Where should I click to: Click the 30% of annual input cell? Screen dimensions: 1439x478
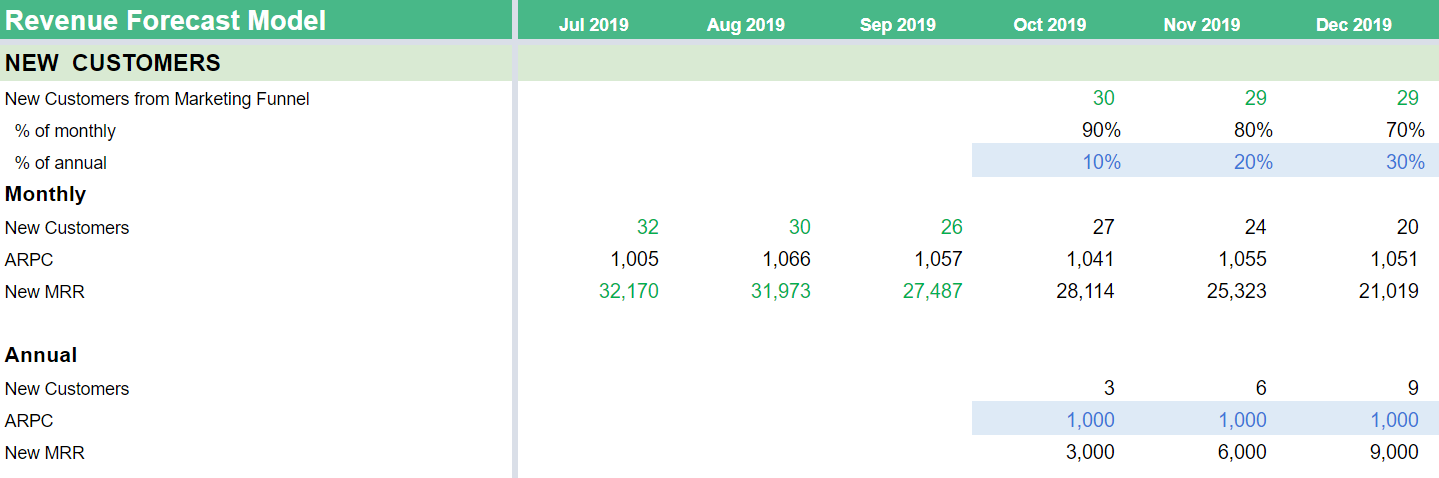pos(1405,162)
